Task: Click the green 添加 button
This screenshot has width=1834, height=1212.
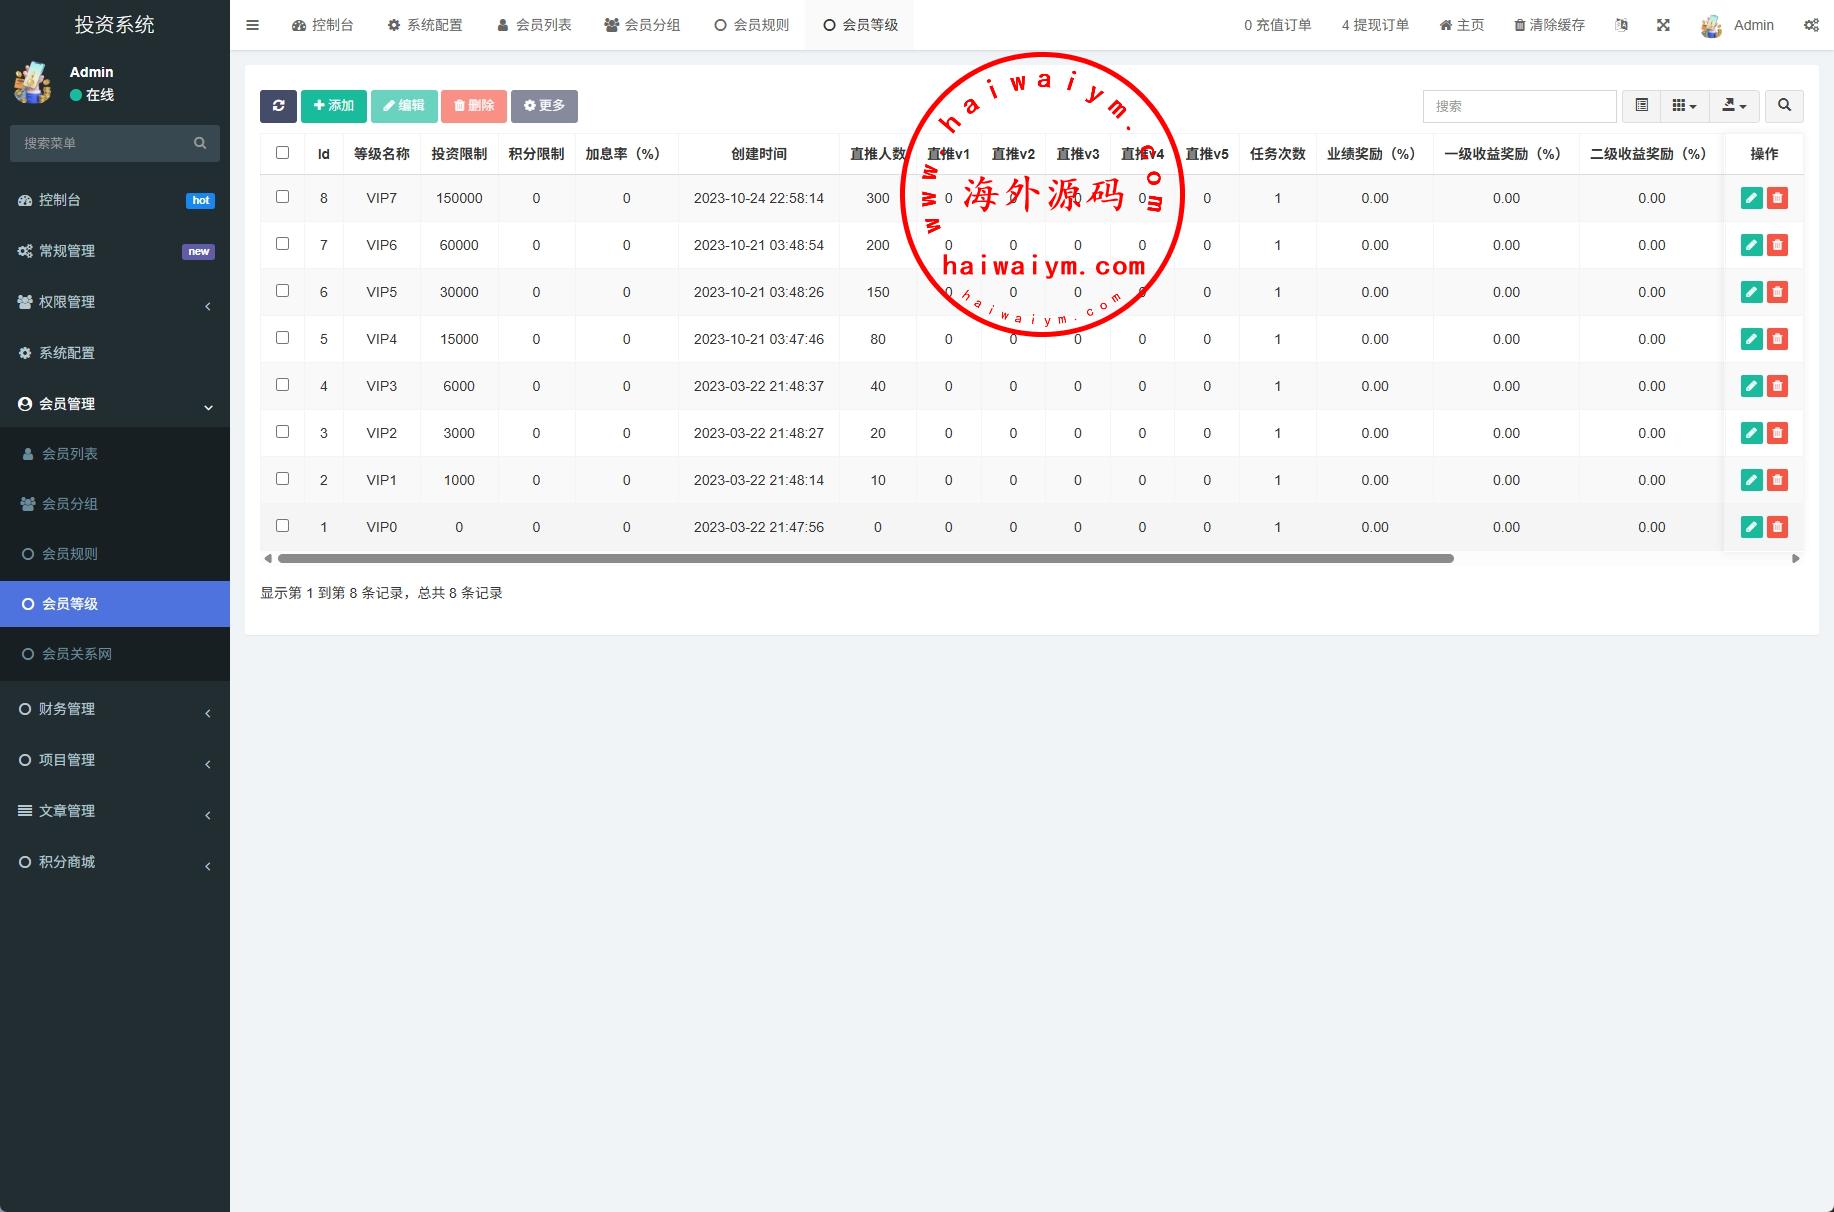Action: [334, 106]
